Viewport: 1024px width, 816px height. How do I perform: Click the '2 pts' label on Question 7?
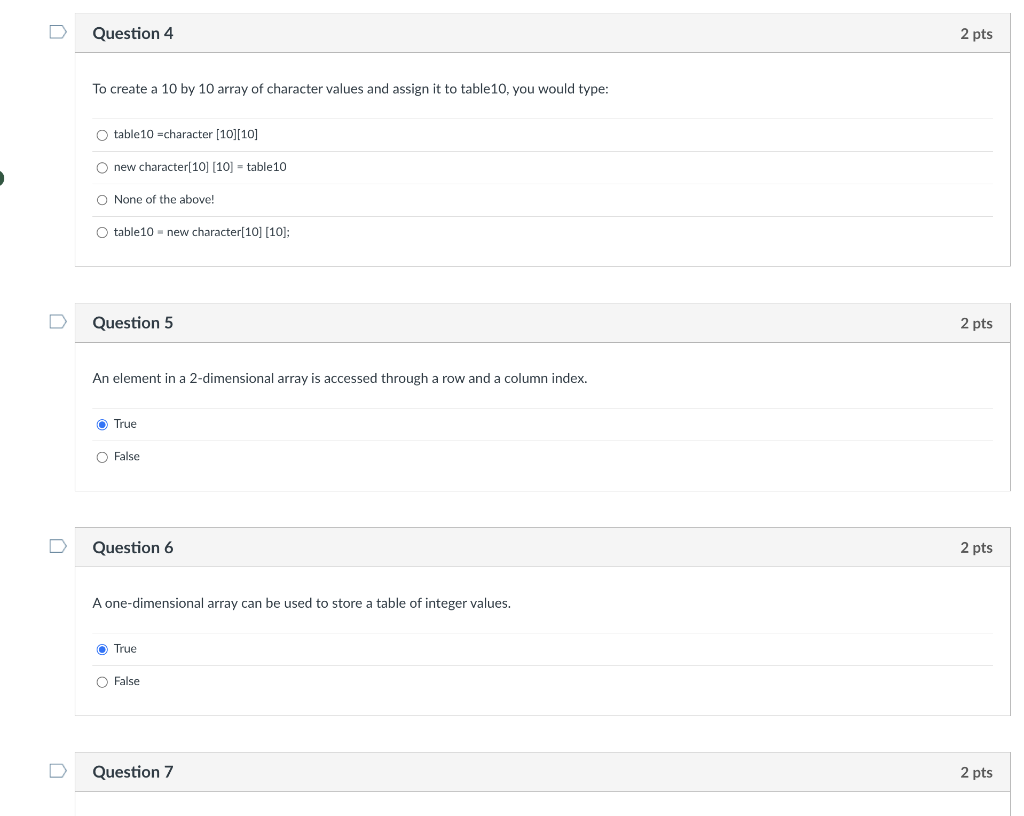[976, 772]
